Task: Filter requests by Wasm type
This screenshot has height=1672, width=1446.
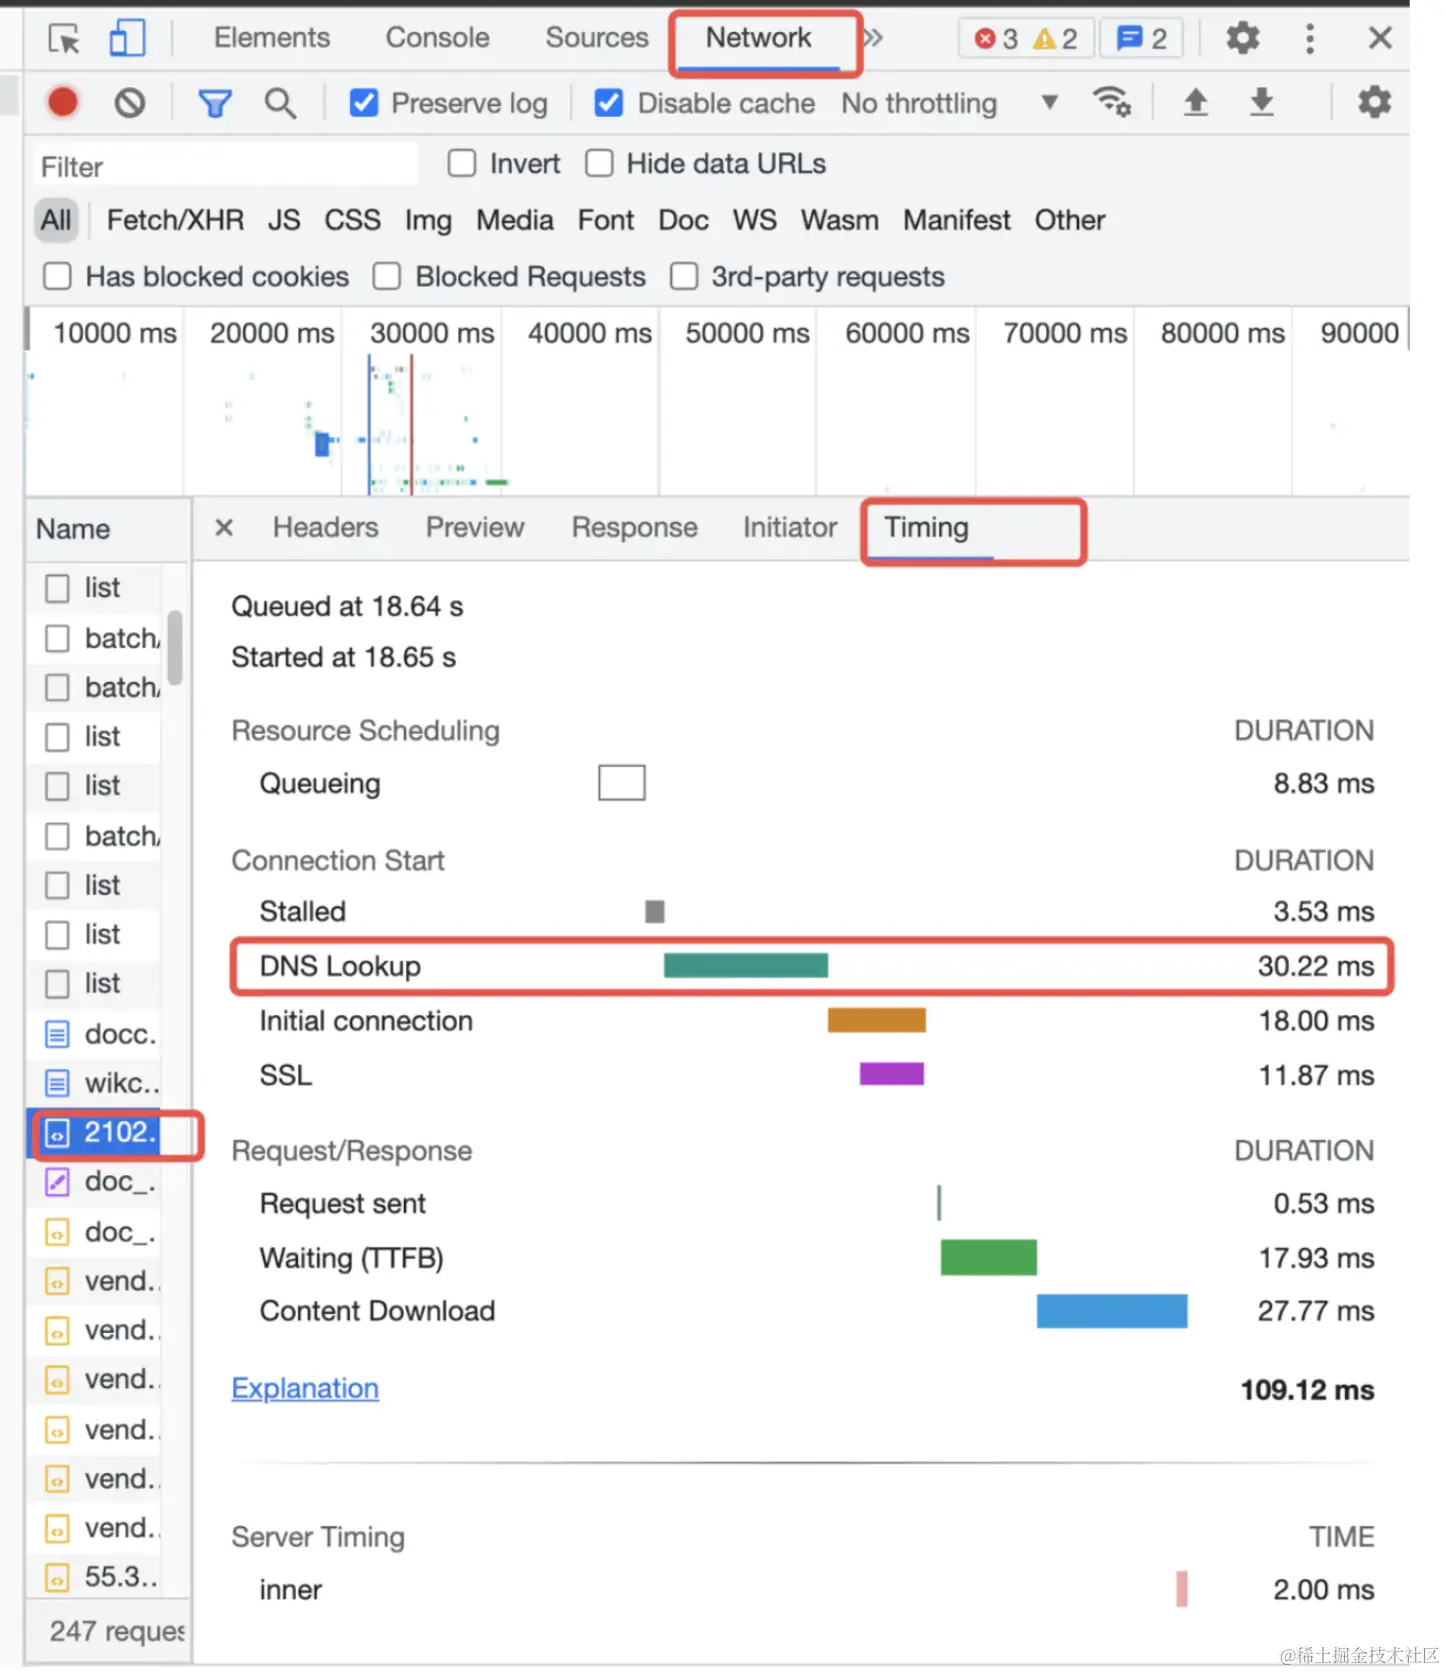Action: tap(839, 220)
